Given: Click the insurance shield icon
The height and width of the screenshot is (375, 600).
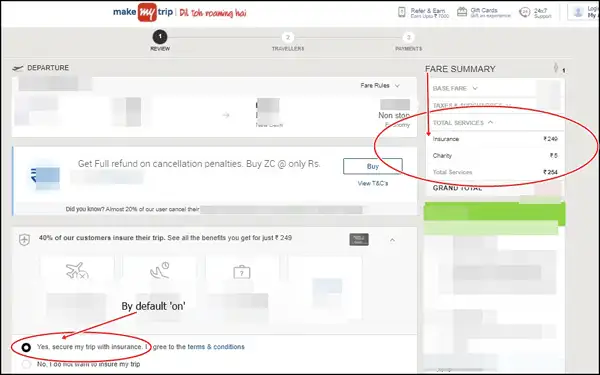Looking at the screenshot, I should tap(24, 240).
